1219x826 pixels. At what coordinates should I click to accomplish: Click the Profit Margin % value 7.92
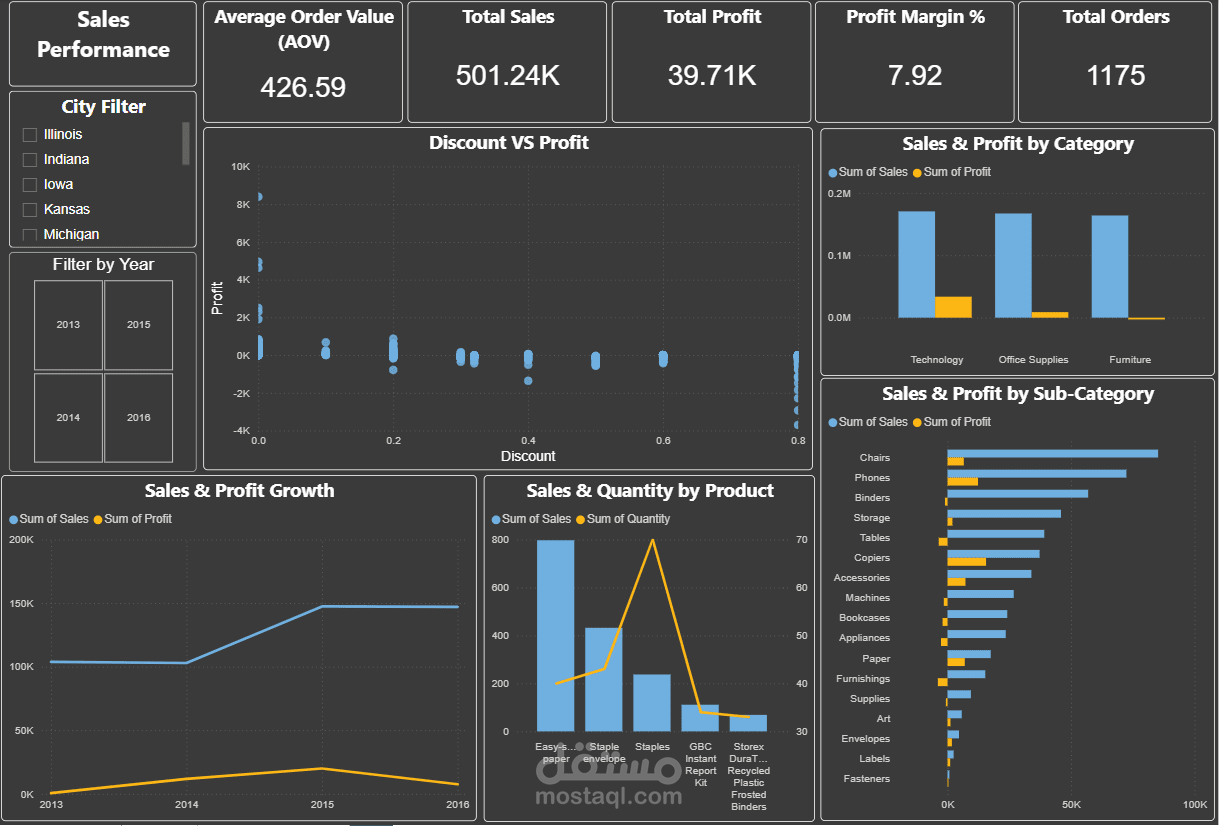pyautogui.click(x=915, y=75)
